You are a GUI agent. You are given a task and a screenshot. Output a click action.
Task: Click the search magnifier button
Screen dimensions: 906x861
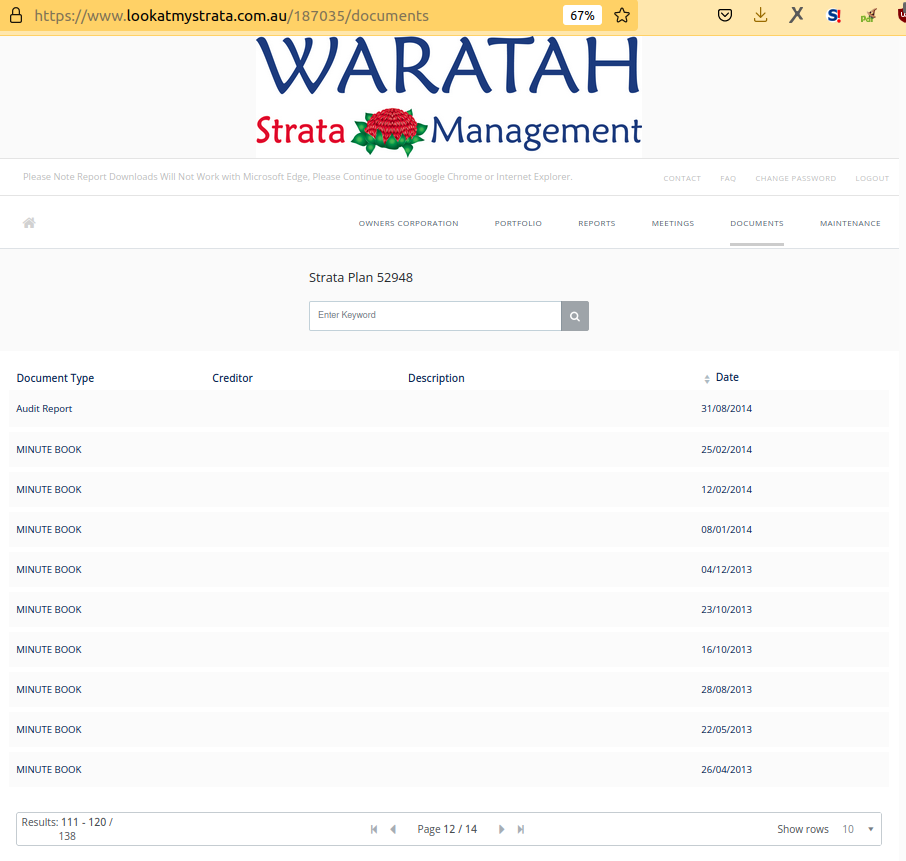pyautogui.click(x=575, y=316)
